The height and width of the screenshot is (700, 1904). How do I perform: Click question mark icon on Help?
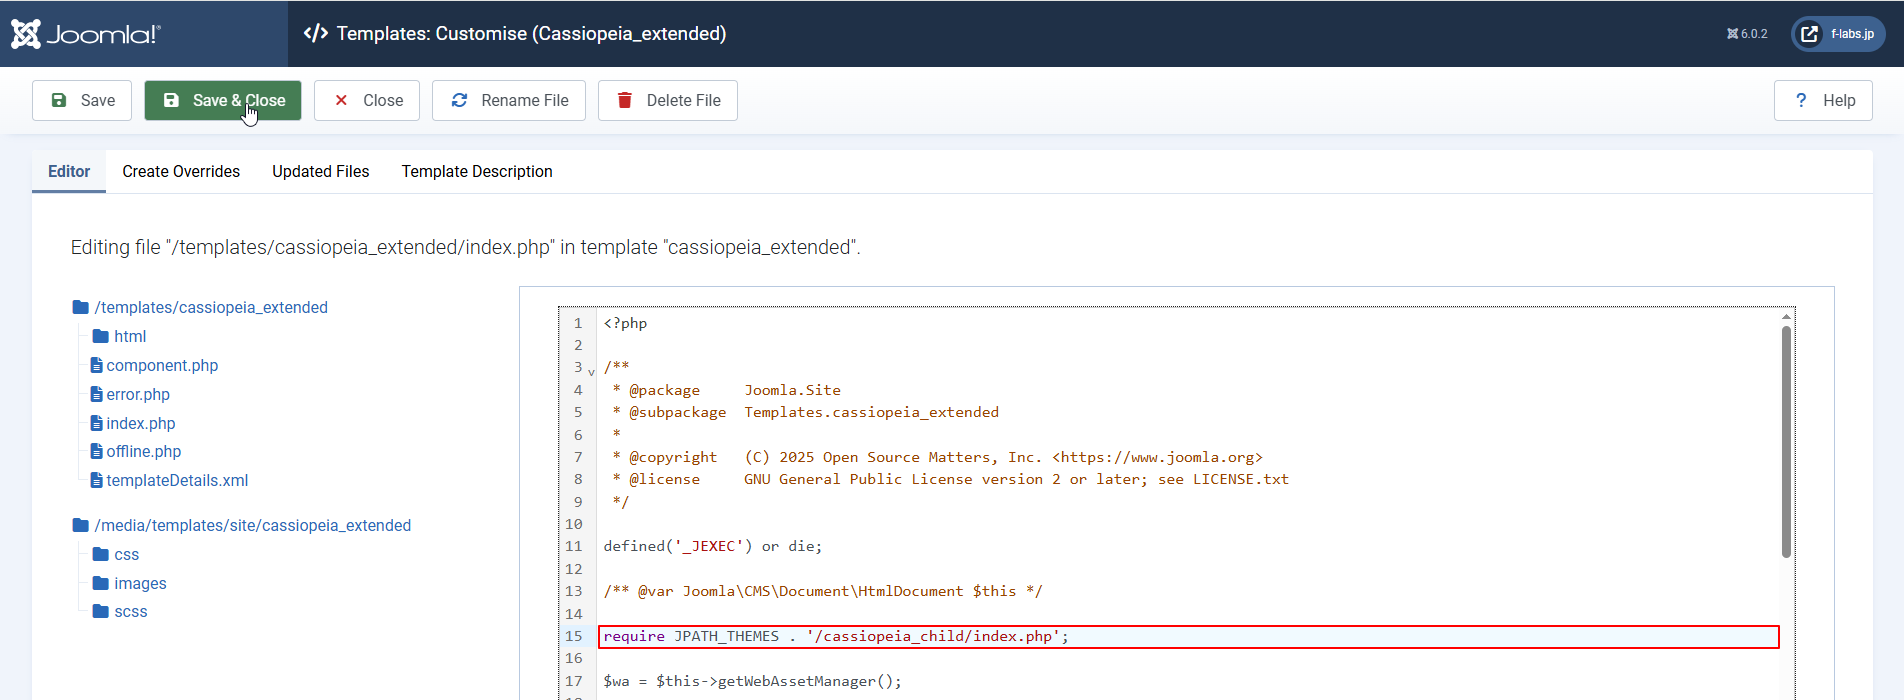pos(1801,100)
